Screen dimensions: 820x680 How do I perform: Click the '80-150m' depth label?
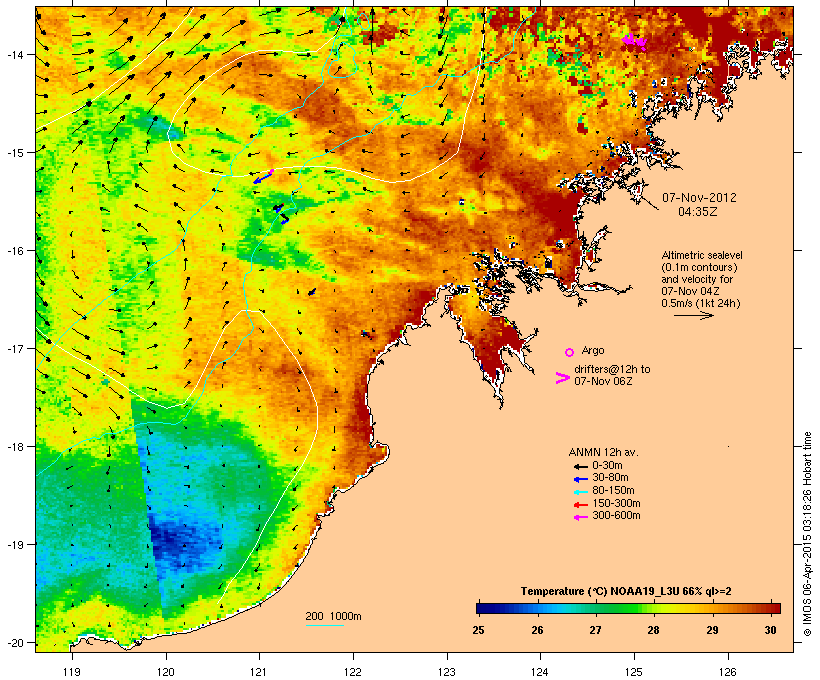613,491
